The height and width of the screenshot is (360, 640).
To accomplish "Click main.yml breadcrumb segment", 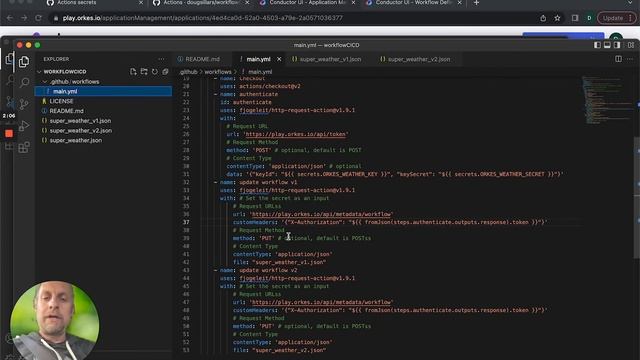I will click(x=260, y=72).
